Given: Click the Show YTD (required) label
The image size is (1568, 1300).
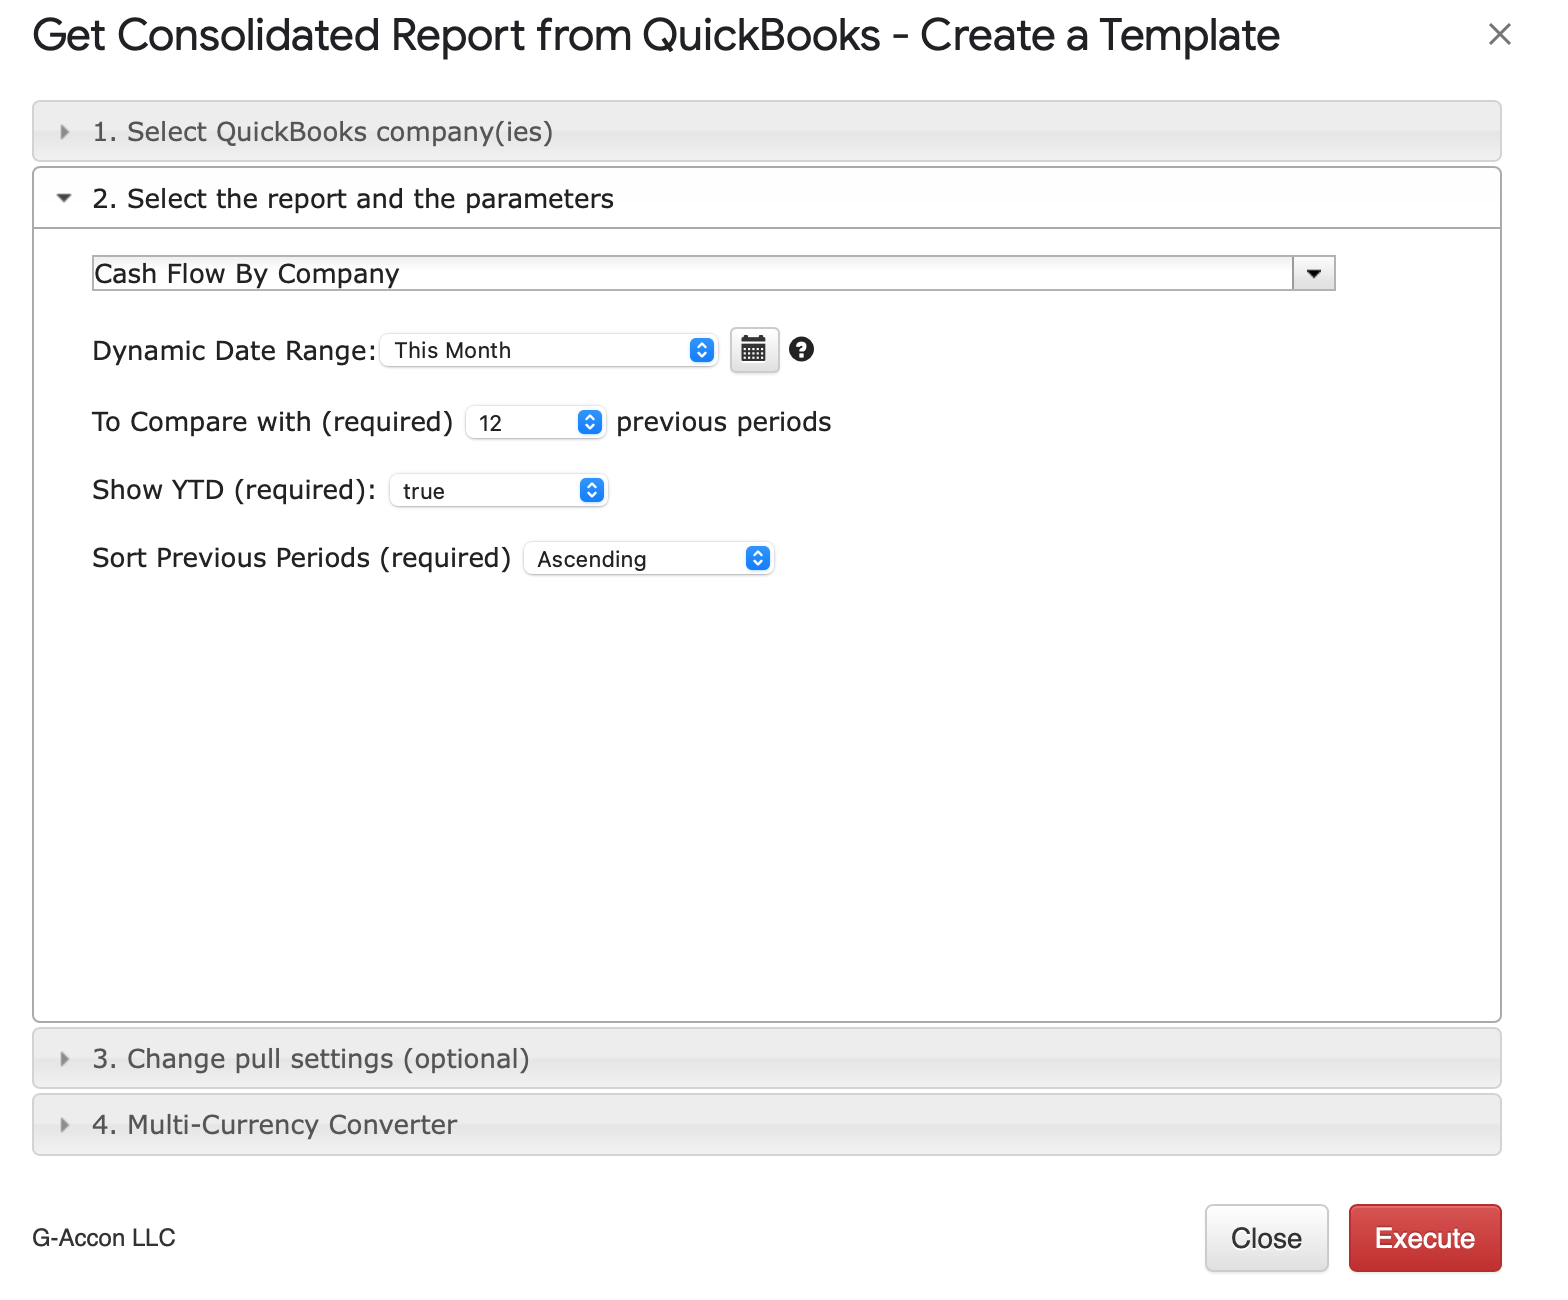Looking at the screenshot, I should pos(234,490).
